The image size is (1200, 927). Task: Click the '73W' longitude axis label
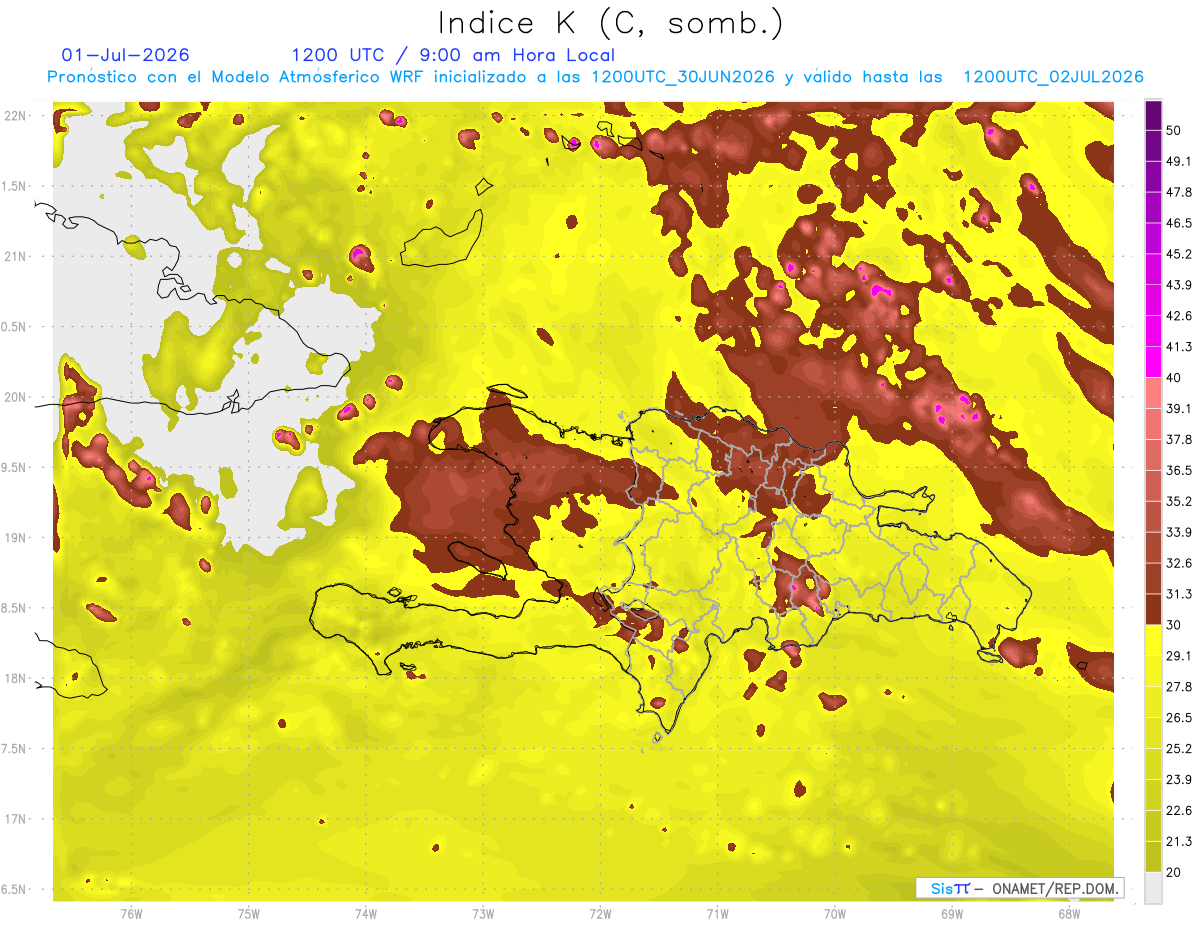point(483,914)
